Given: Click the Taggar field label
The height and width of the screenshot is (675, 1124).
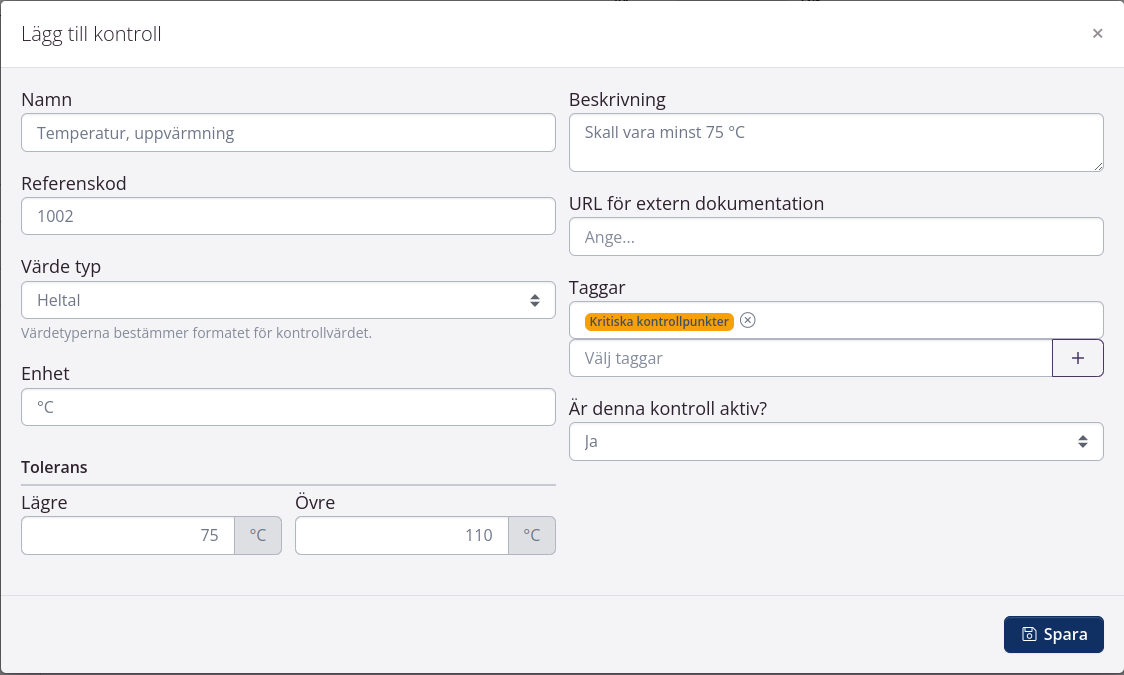Looking at the screenshot, I should [x=597, y=287].
